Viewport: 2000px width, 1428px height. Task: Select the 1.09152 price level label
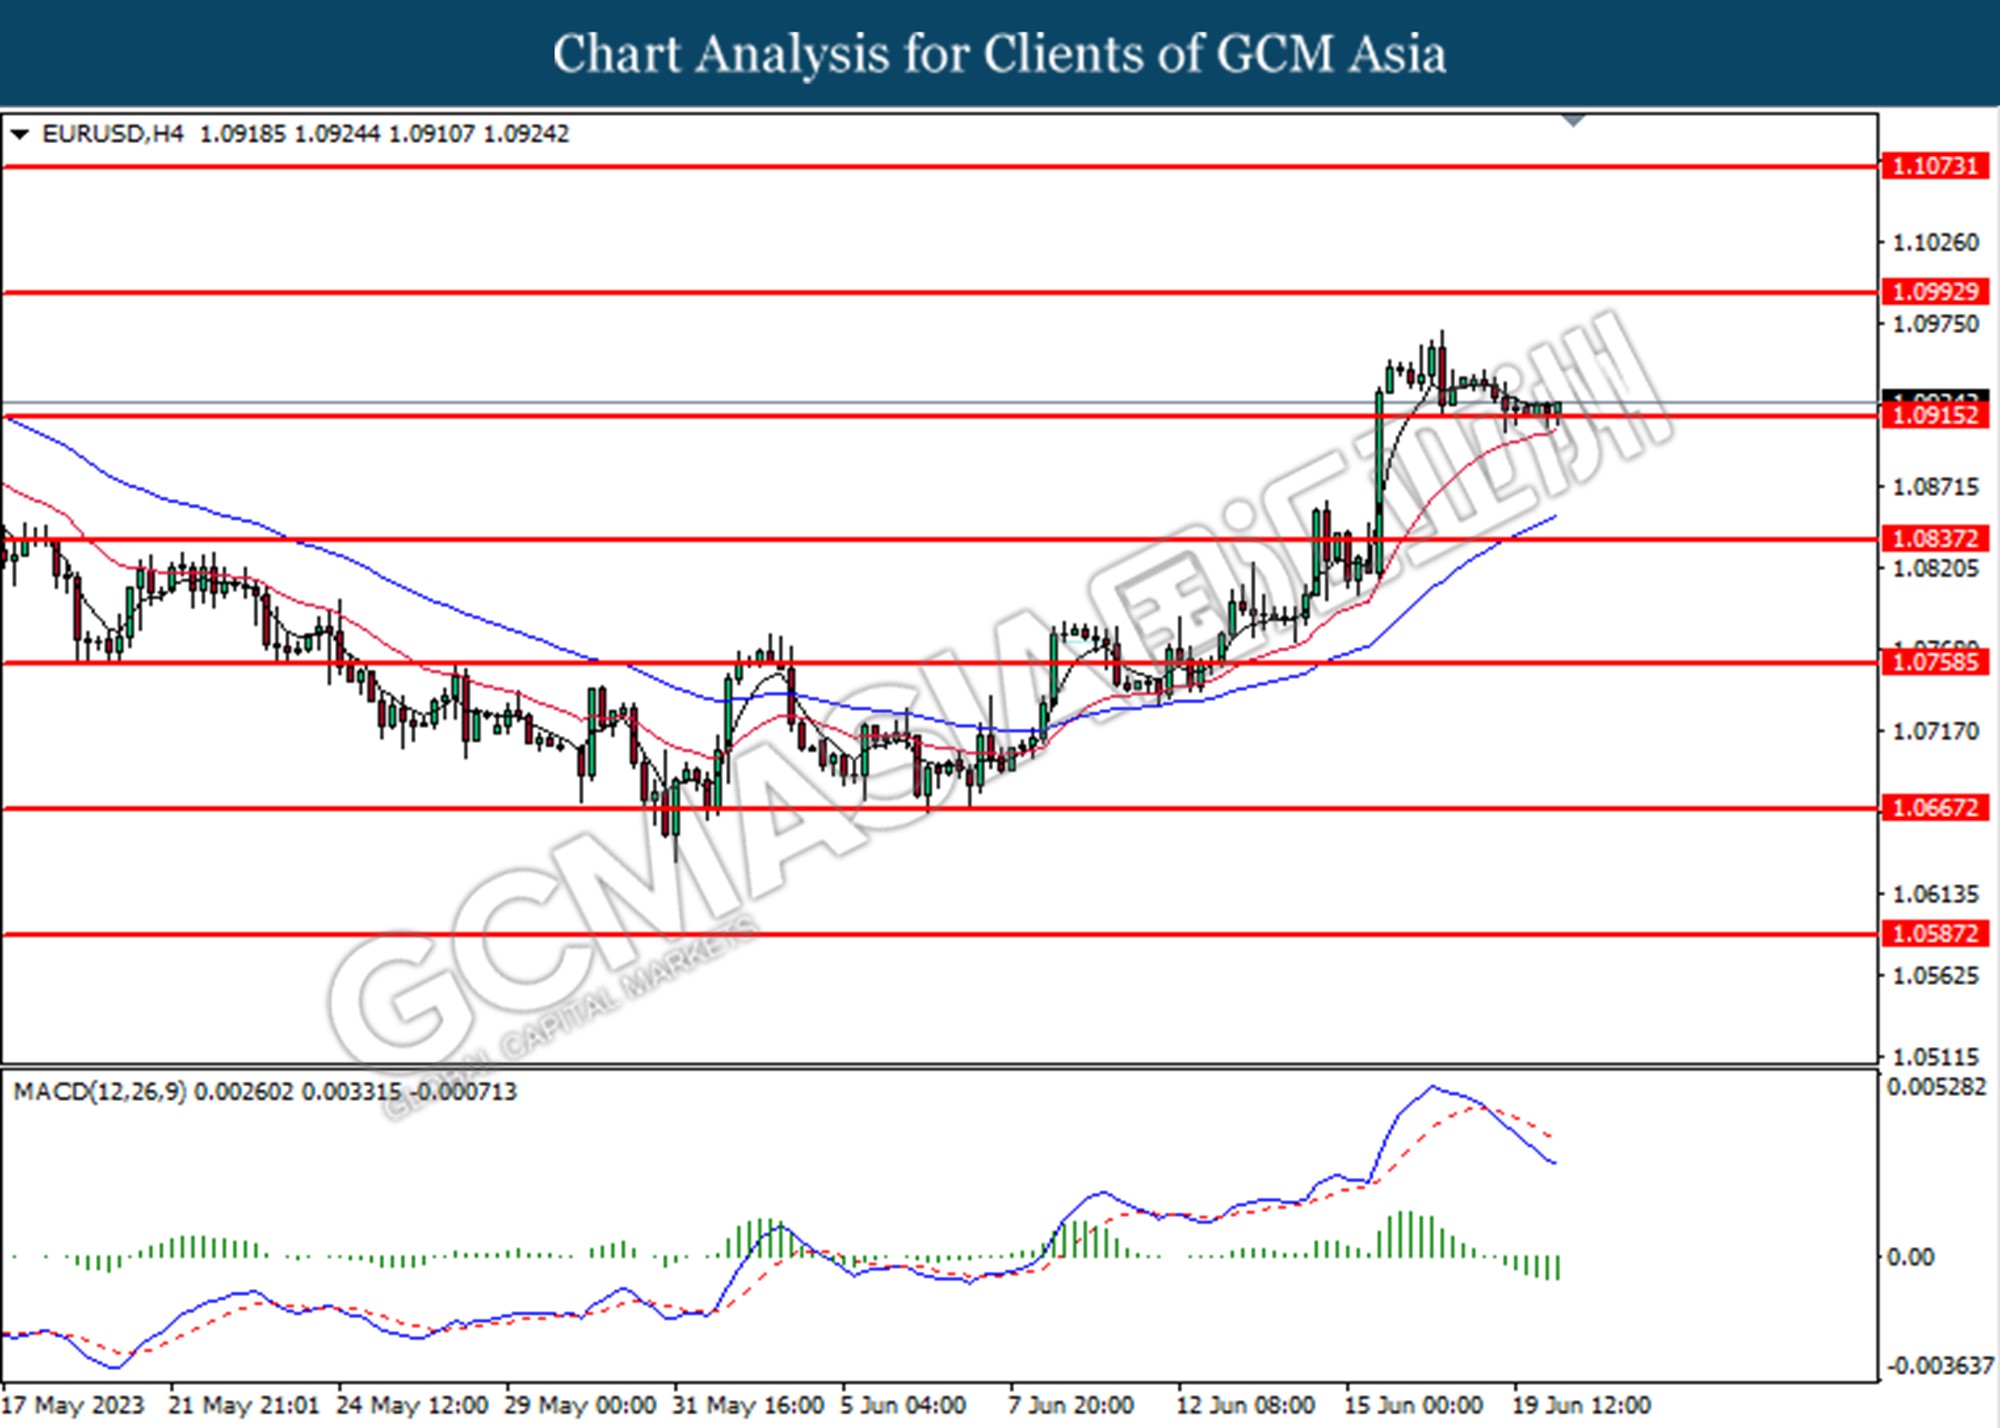tap(1936, 415)
